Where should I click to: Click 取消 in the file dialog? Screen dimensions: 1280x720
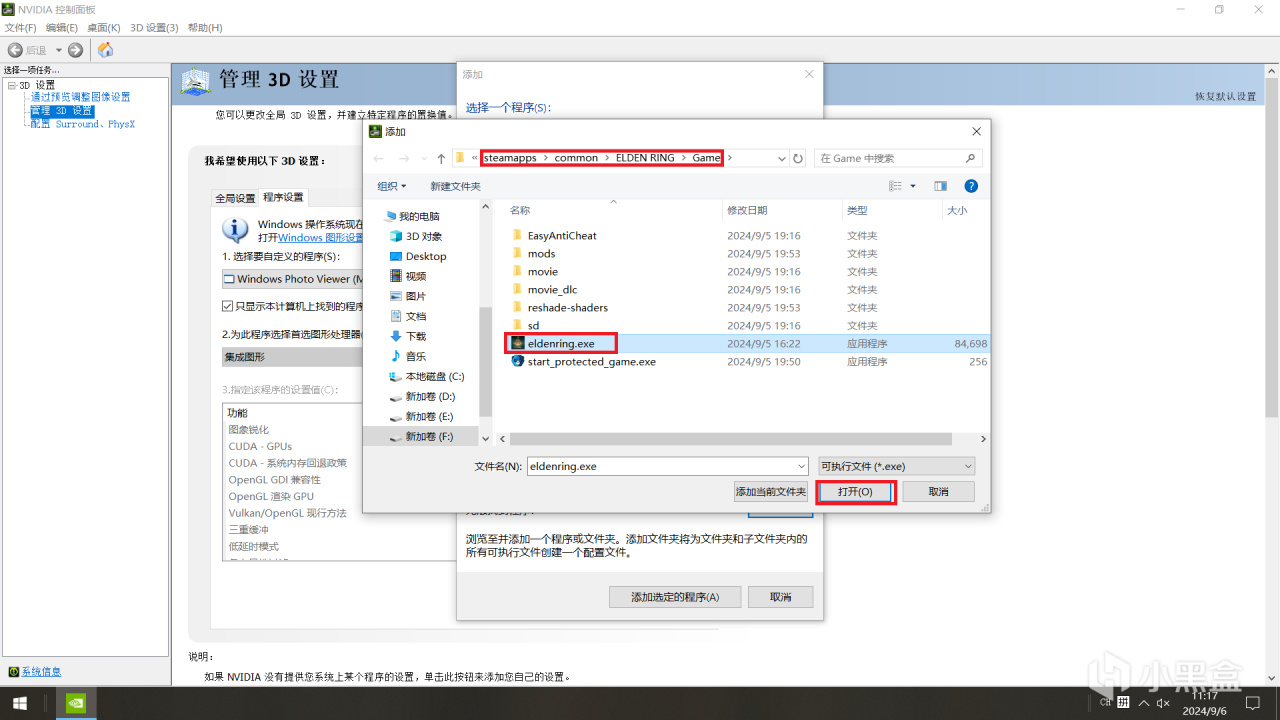pyautogui.click(x=938, y=492)
